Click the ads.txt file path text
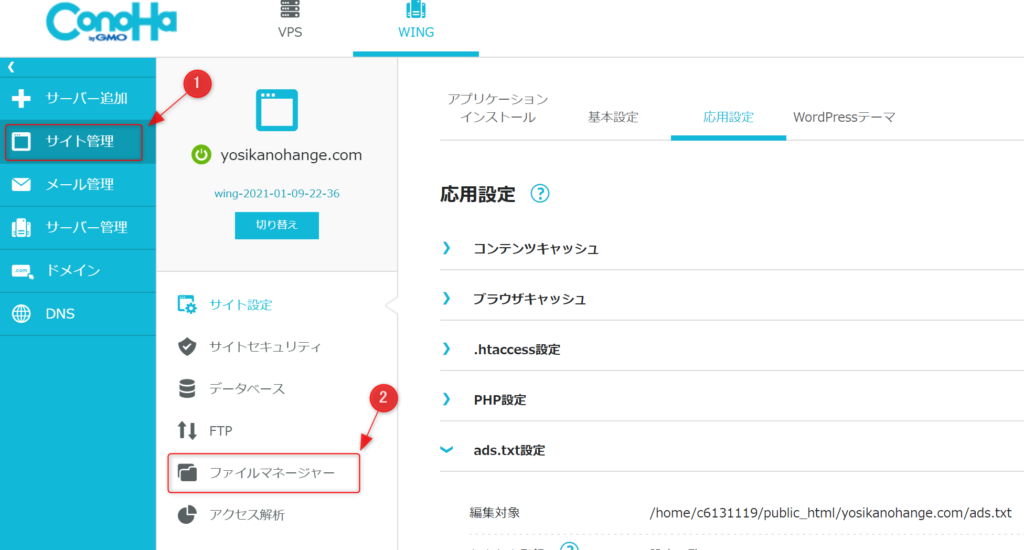The width and height of the screenshot is (1024, 550). (830, 513)
